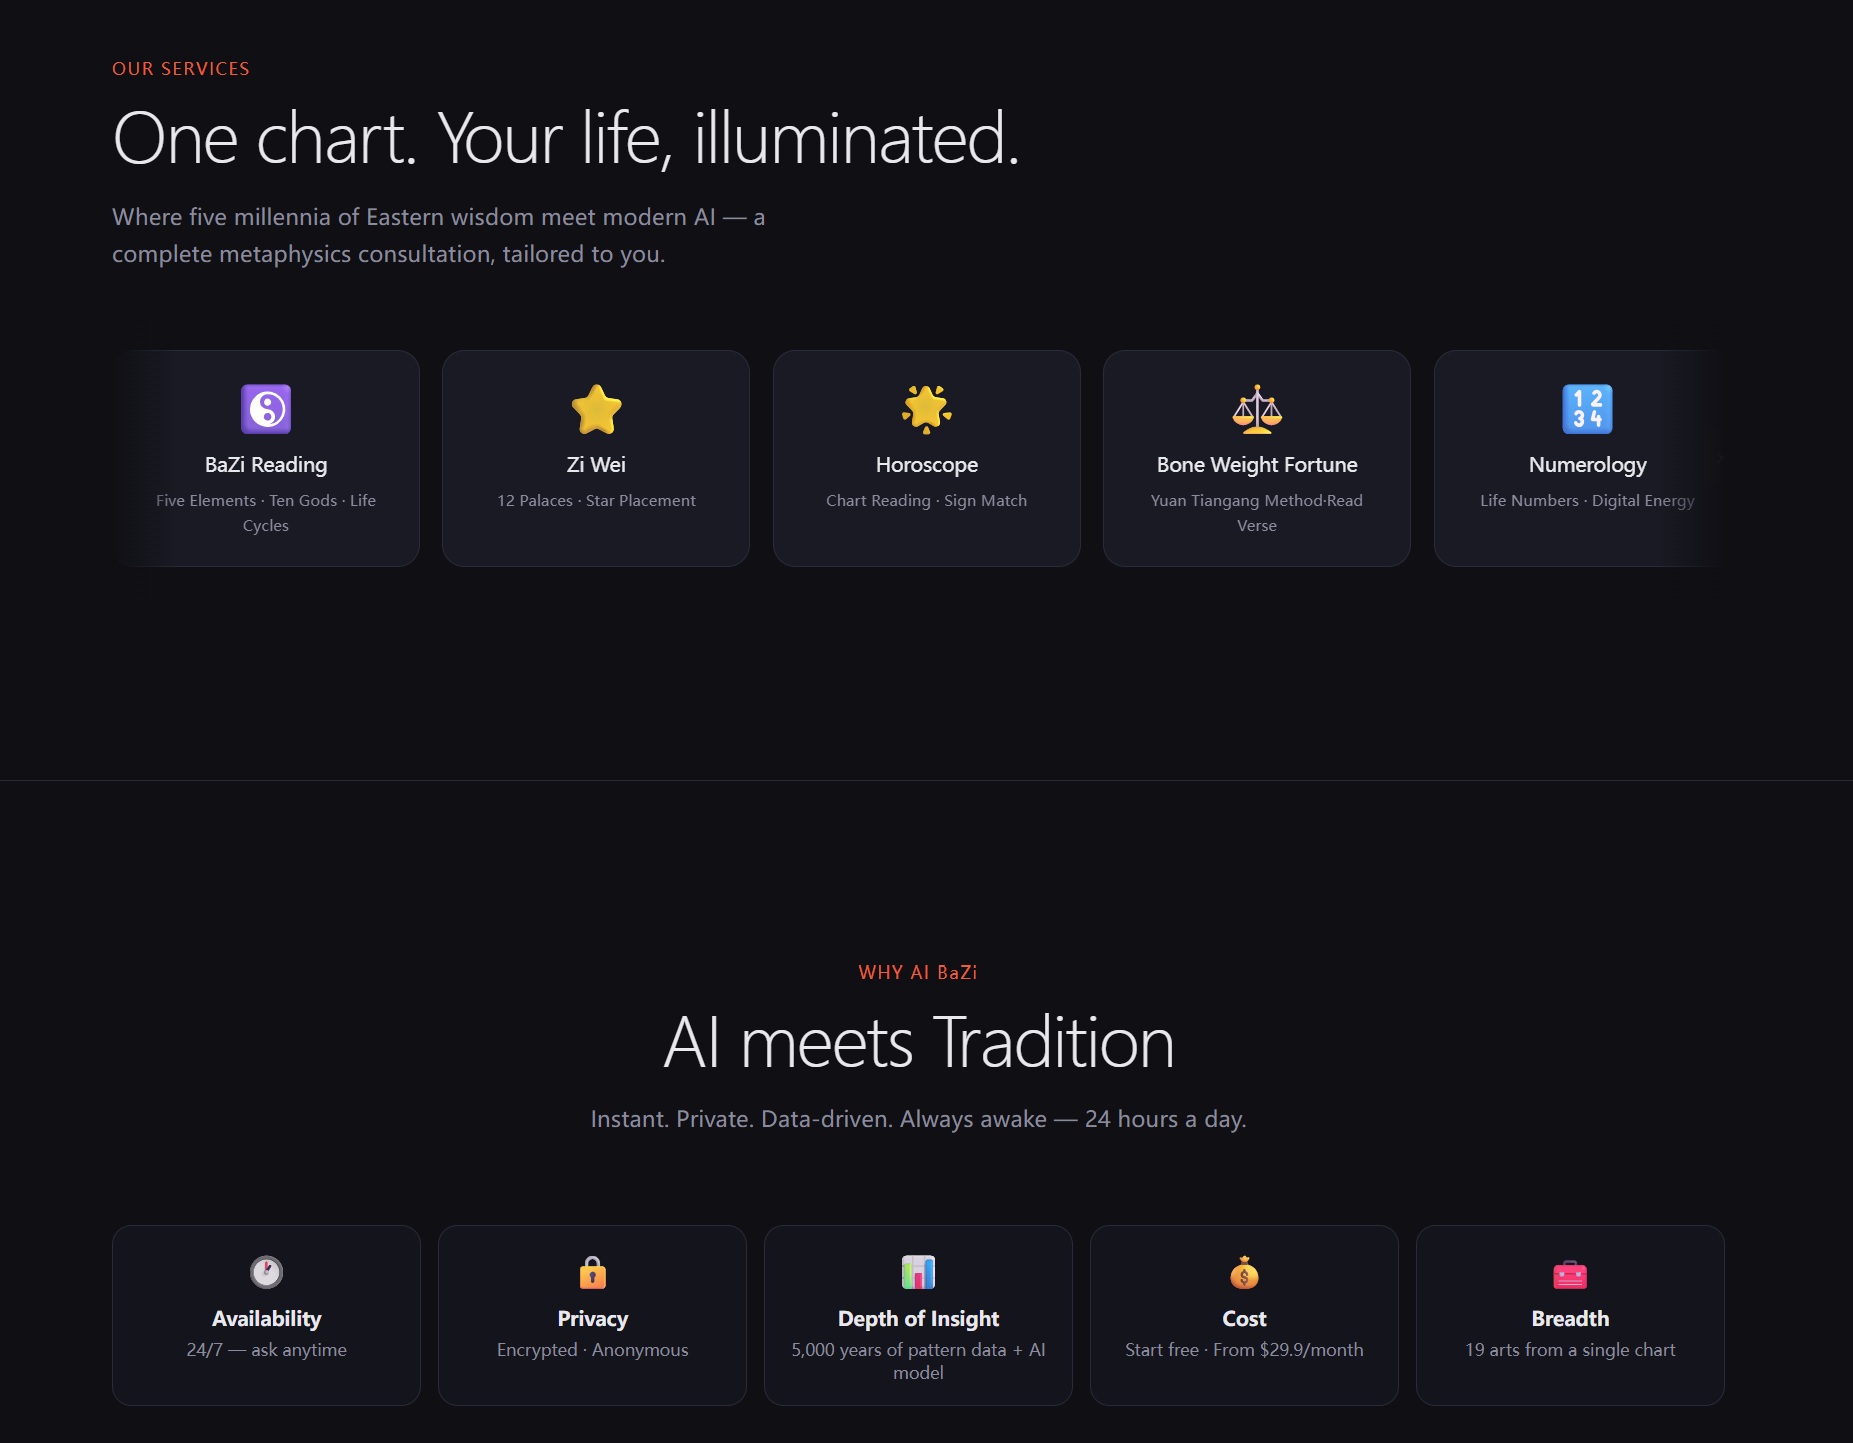
Task: Click '5,000 years of pattern data' text
Action: pyautogui.click(x=899, y=1350)
